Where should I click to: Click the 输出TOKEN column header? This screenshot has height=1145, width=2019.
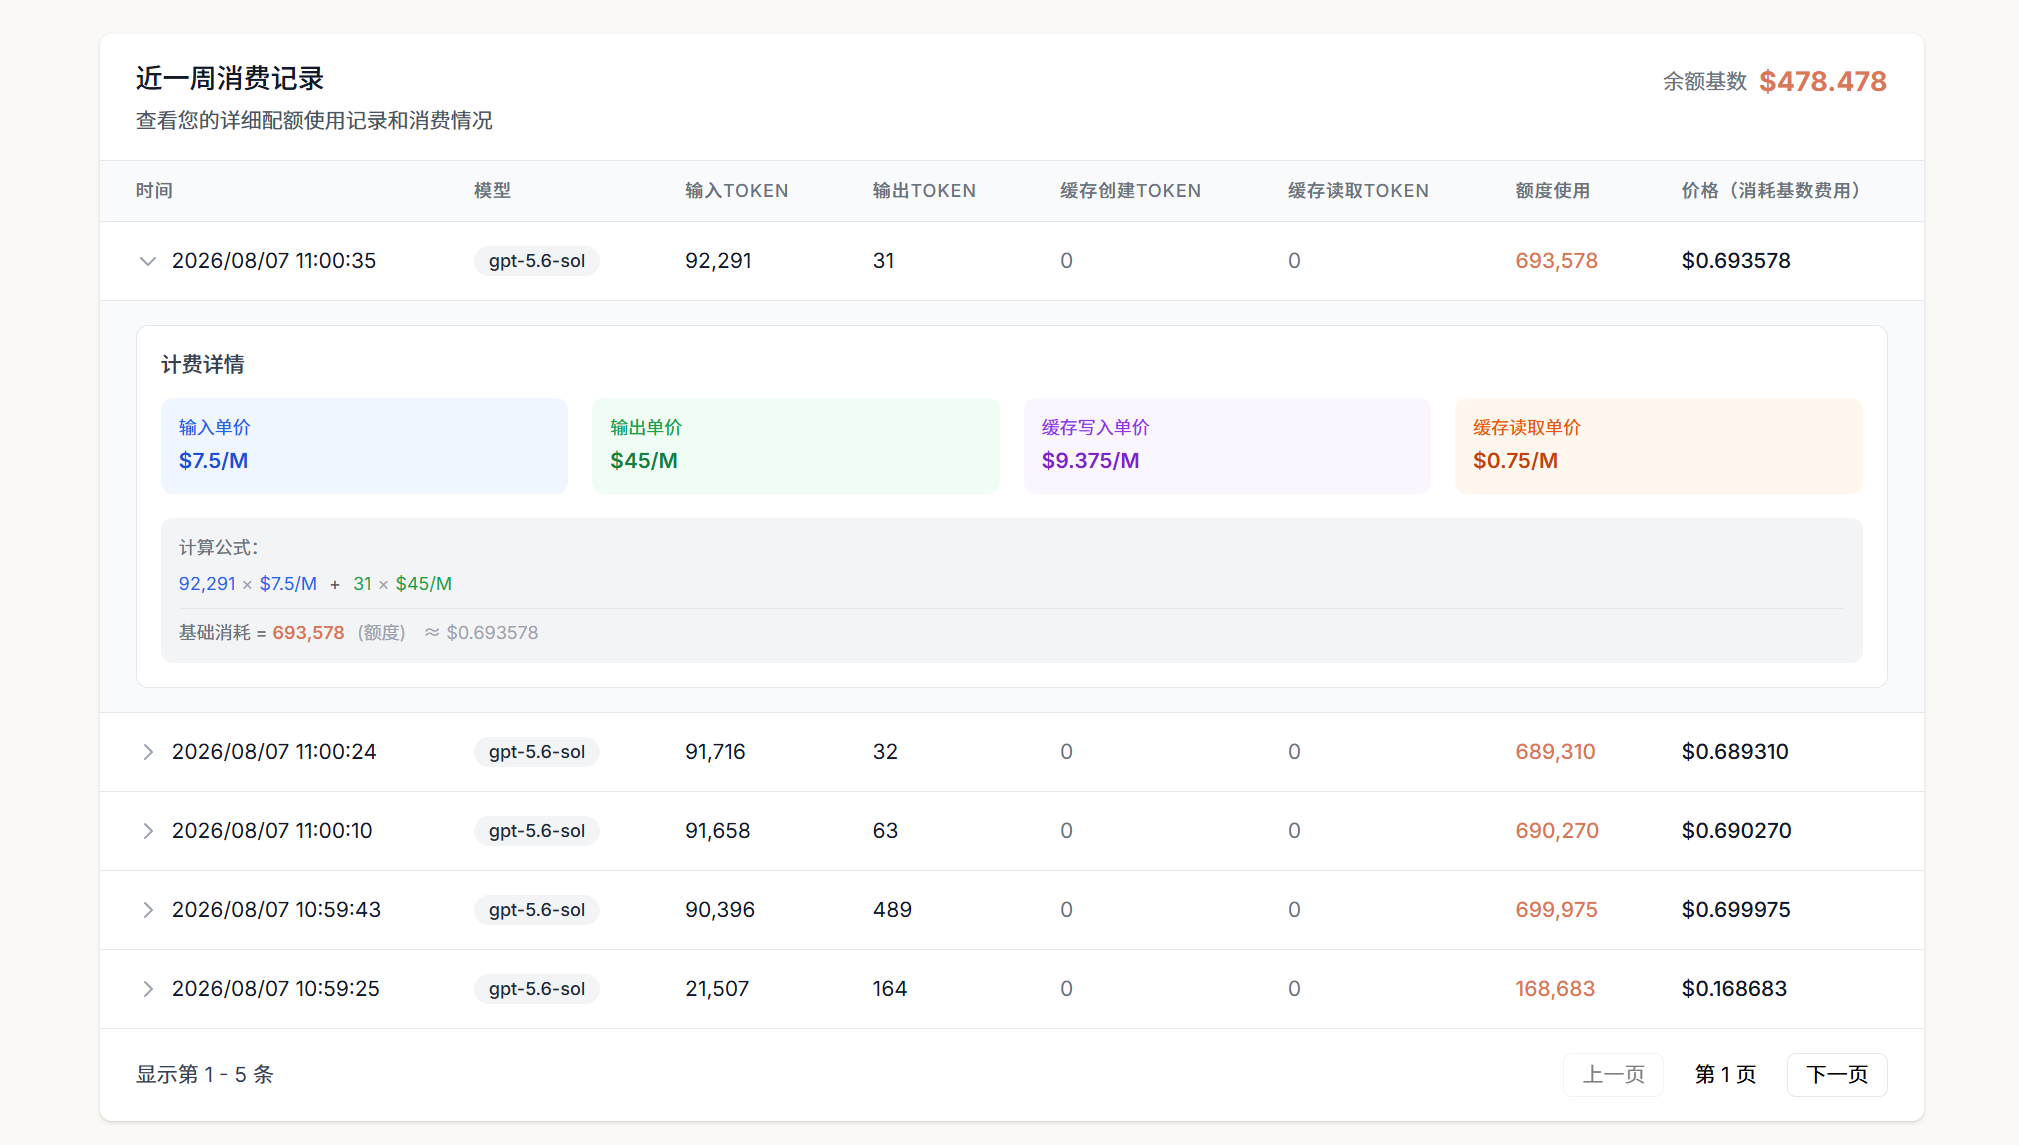pos(924,191)
